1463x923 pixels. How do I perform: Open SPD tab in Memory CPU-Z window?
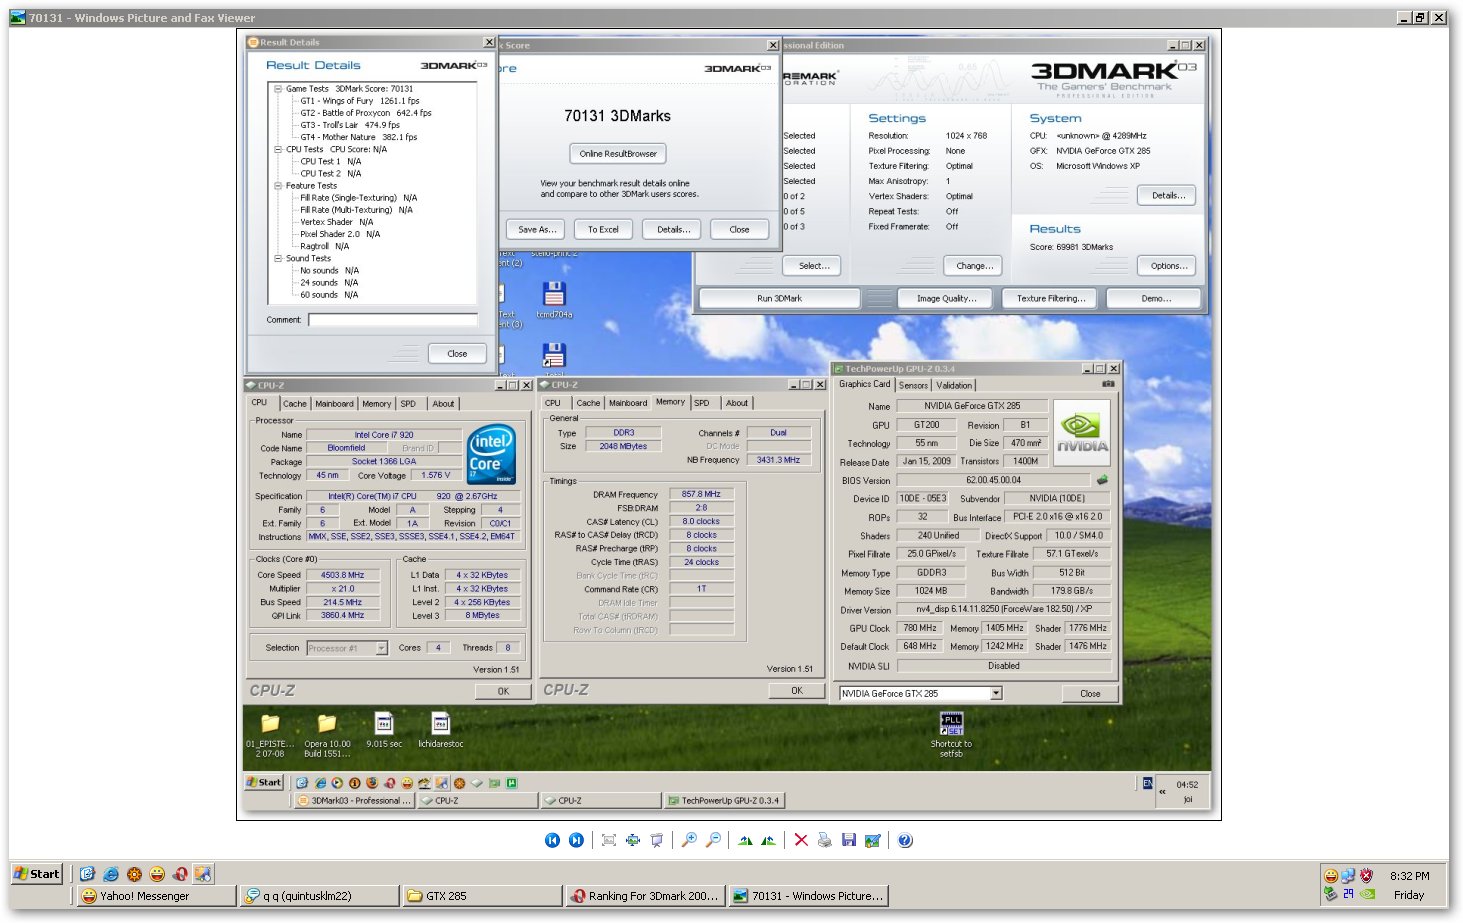702,403
